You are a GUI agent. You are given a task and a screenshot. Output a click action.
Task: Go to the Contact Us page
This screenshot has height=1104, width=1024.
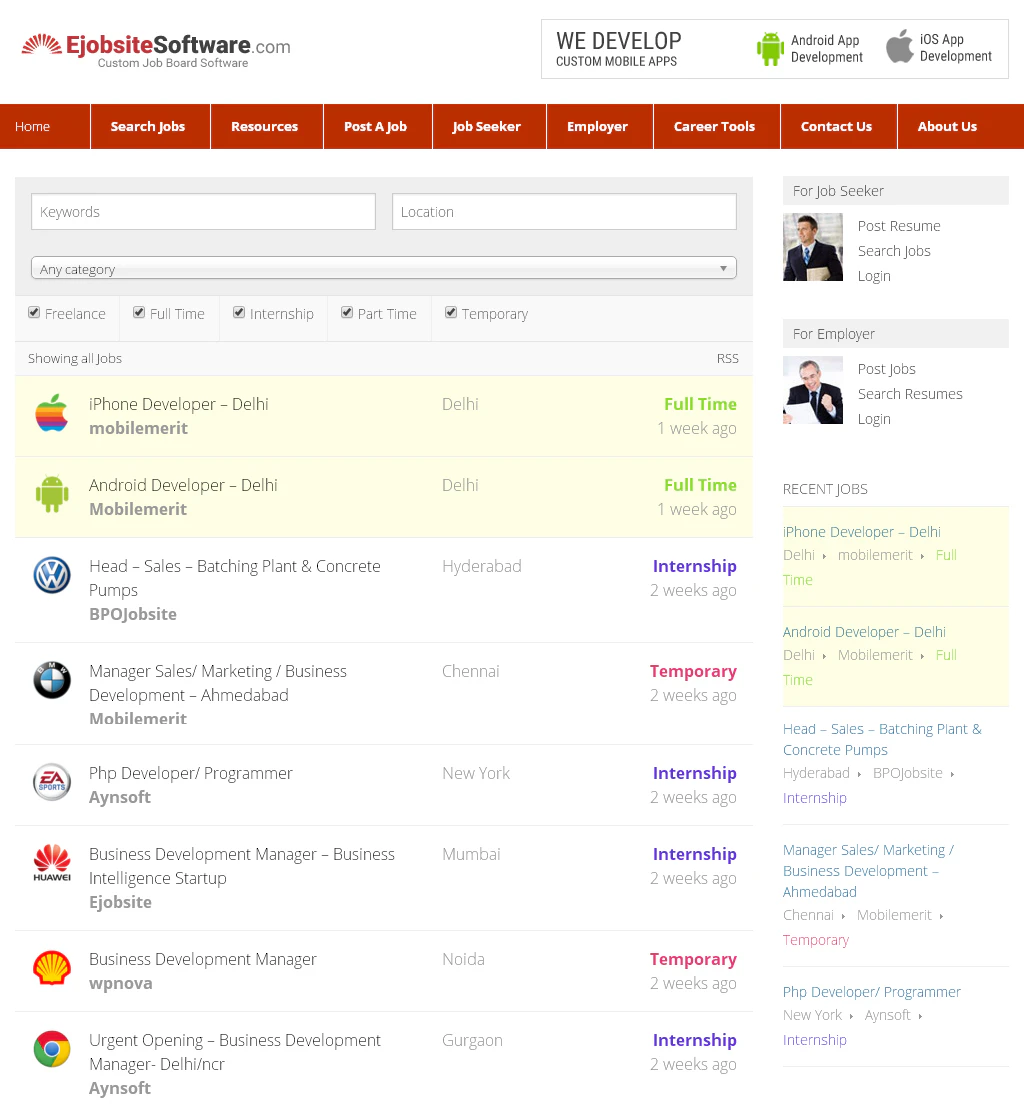(x=837, y=127)
